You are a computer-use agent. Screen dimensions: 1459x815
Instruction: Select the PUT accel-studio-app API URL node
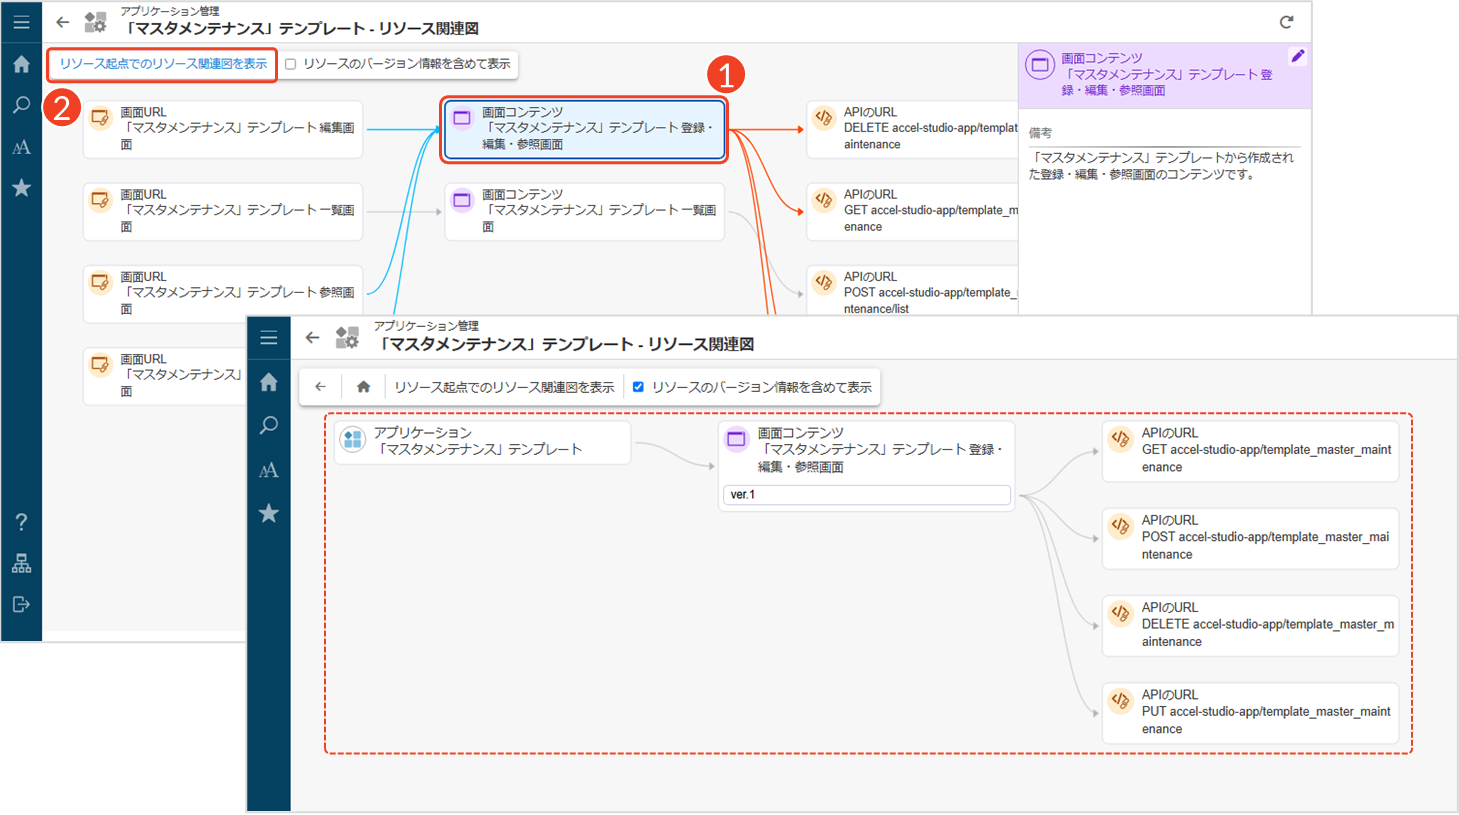pyautogui.click(x=1250, y=712)
